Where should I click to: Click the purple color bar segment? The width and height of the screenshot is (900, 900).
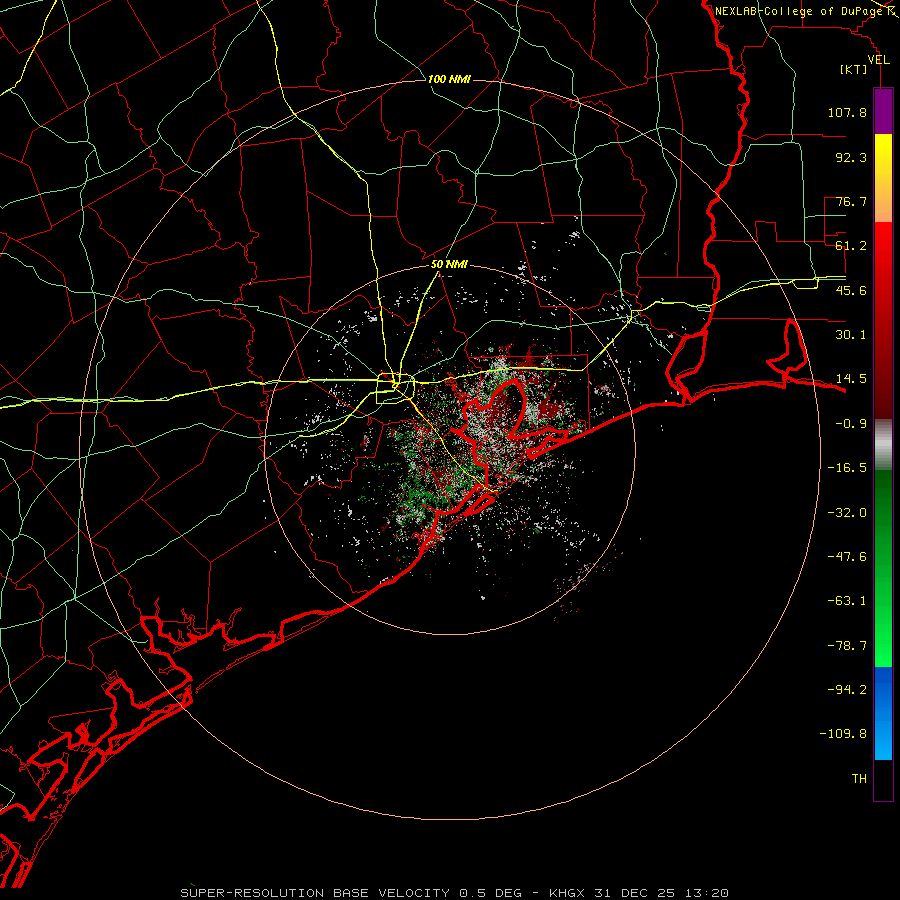(x=883, y=111)
